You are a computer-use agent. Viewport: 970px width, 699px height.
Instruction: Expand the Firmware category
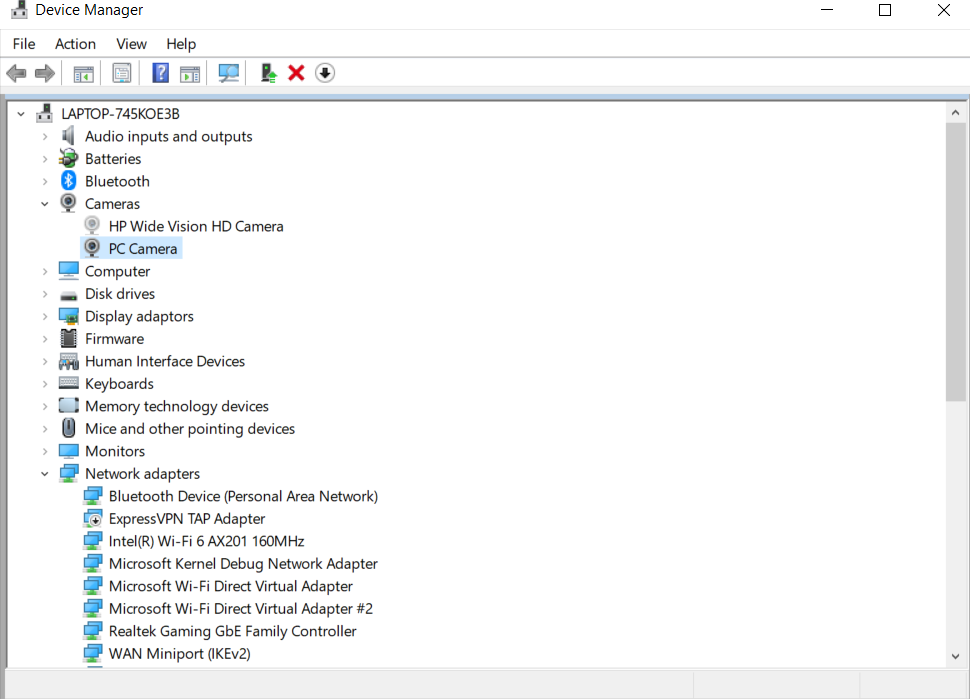tap(45, 339)
